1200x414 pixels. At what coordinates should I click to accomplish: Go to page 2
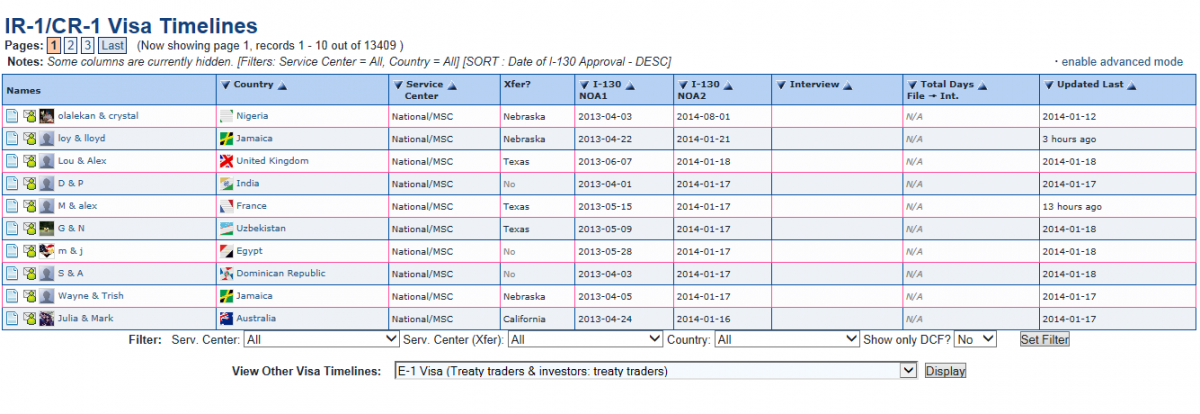pos(70,45)
